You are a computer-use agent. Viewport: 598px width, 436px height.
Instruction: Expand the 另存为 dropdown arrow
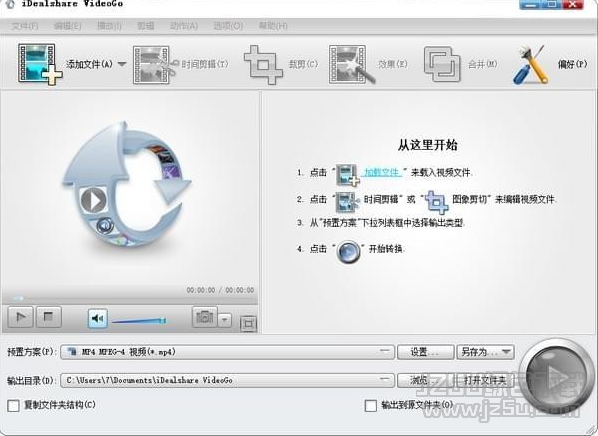pyautogui.click(x=507, y=352)
